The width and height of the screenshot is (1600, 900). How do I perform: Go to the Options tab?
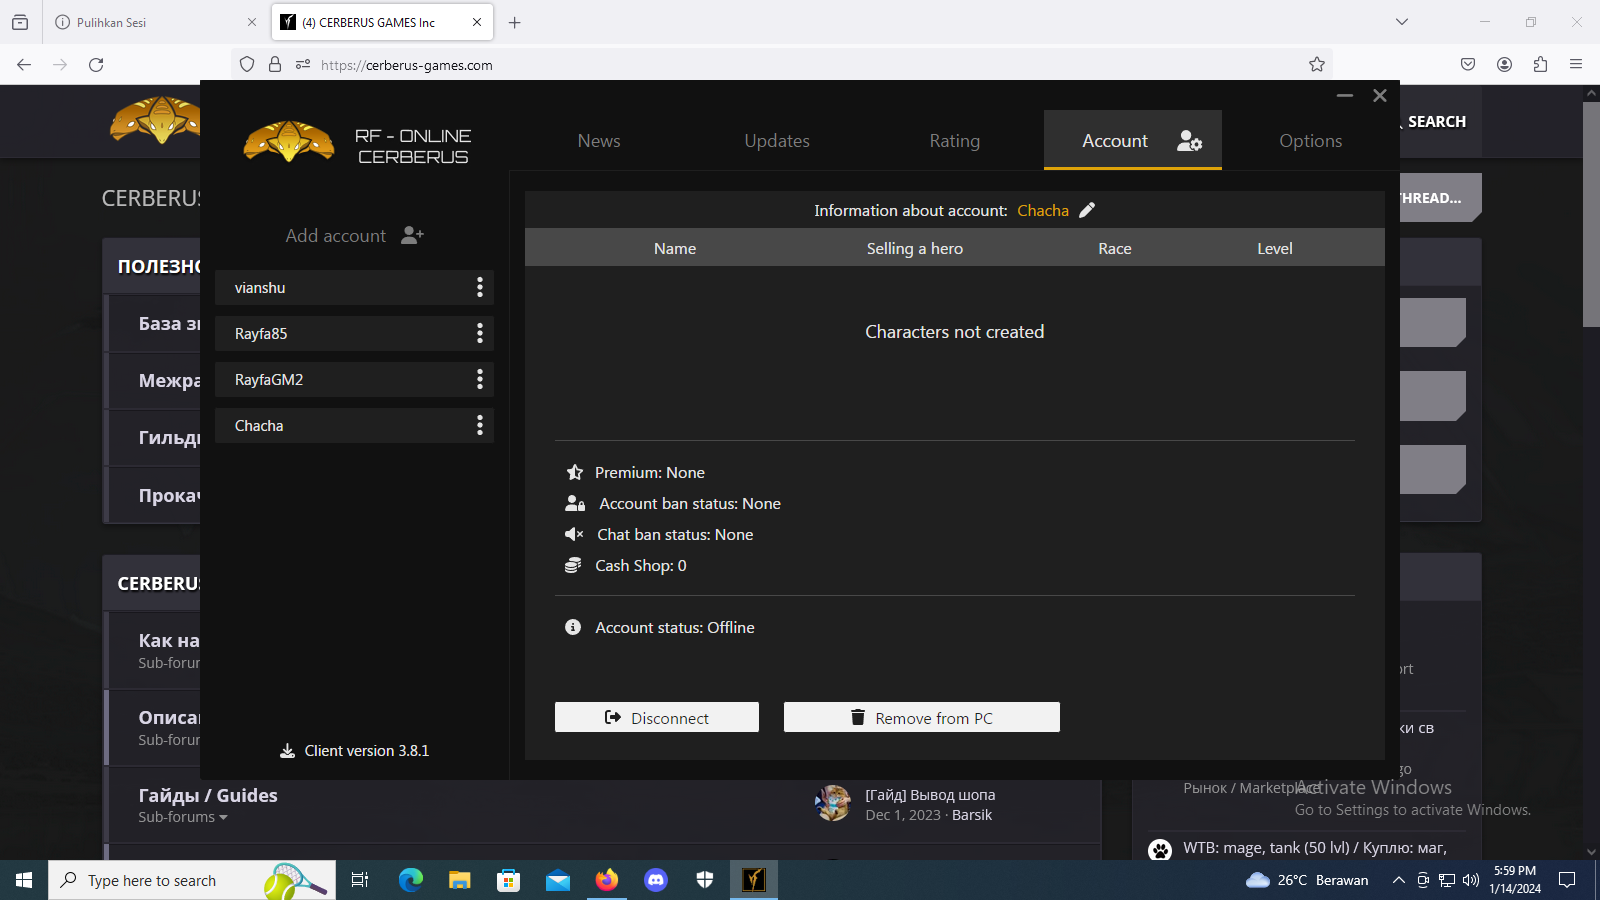click(x=1311, y=141)
